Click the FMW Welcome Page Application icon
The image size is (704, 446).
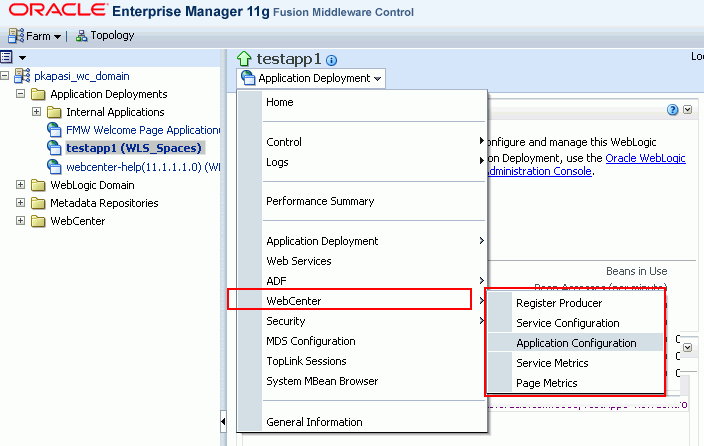point(54,130)
